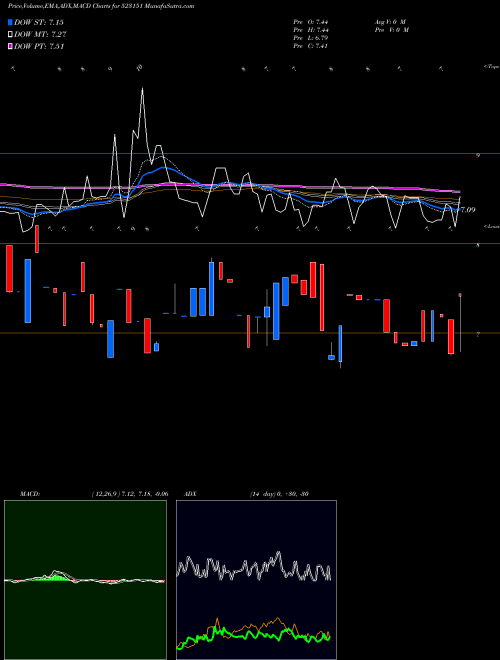500x660 pixels.
Task: Click the '10' top marker above the price peak
Action: (x=140, y=67)
